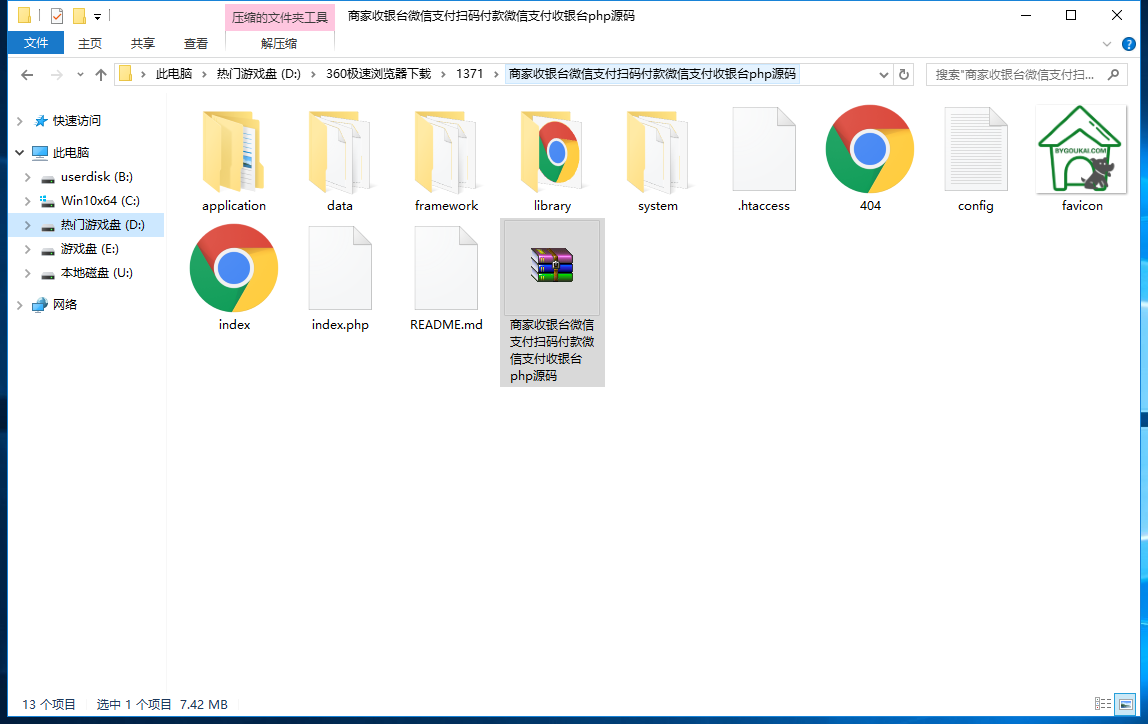Open the address bar history dropdown
The height and width of the screenshot is (724, 1148).
click(x=884, y=74)
